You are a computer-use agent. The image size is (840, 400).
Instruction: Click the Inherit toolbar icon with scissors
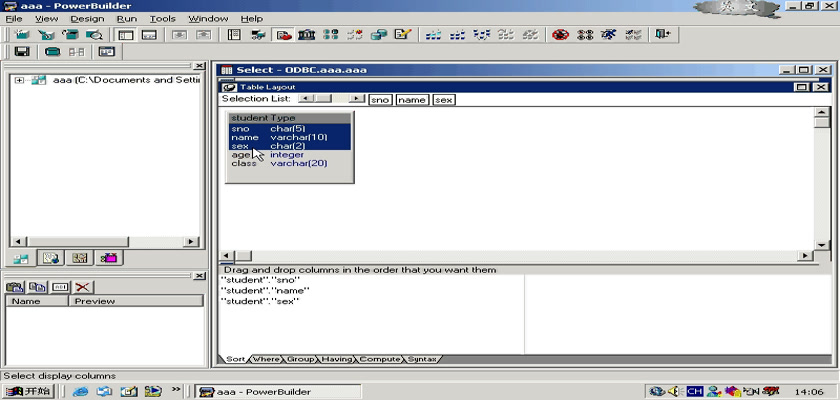(x=46, y=35)
